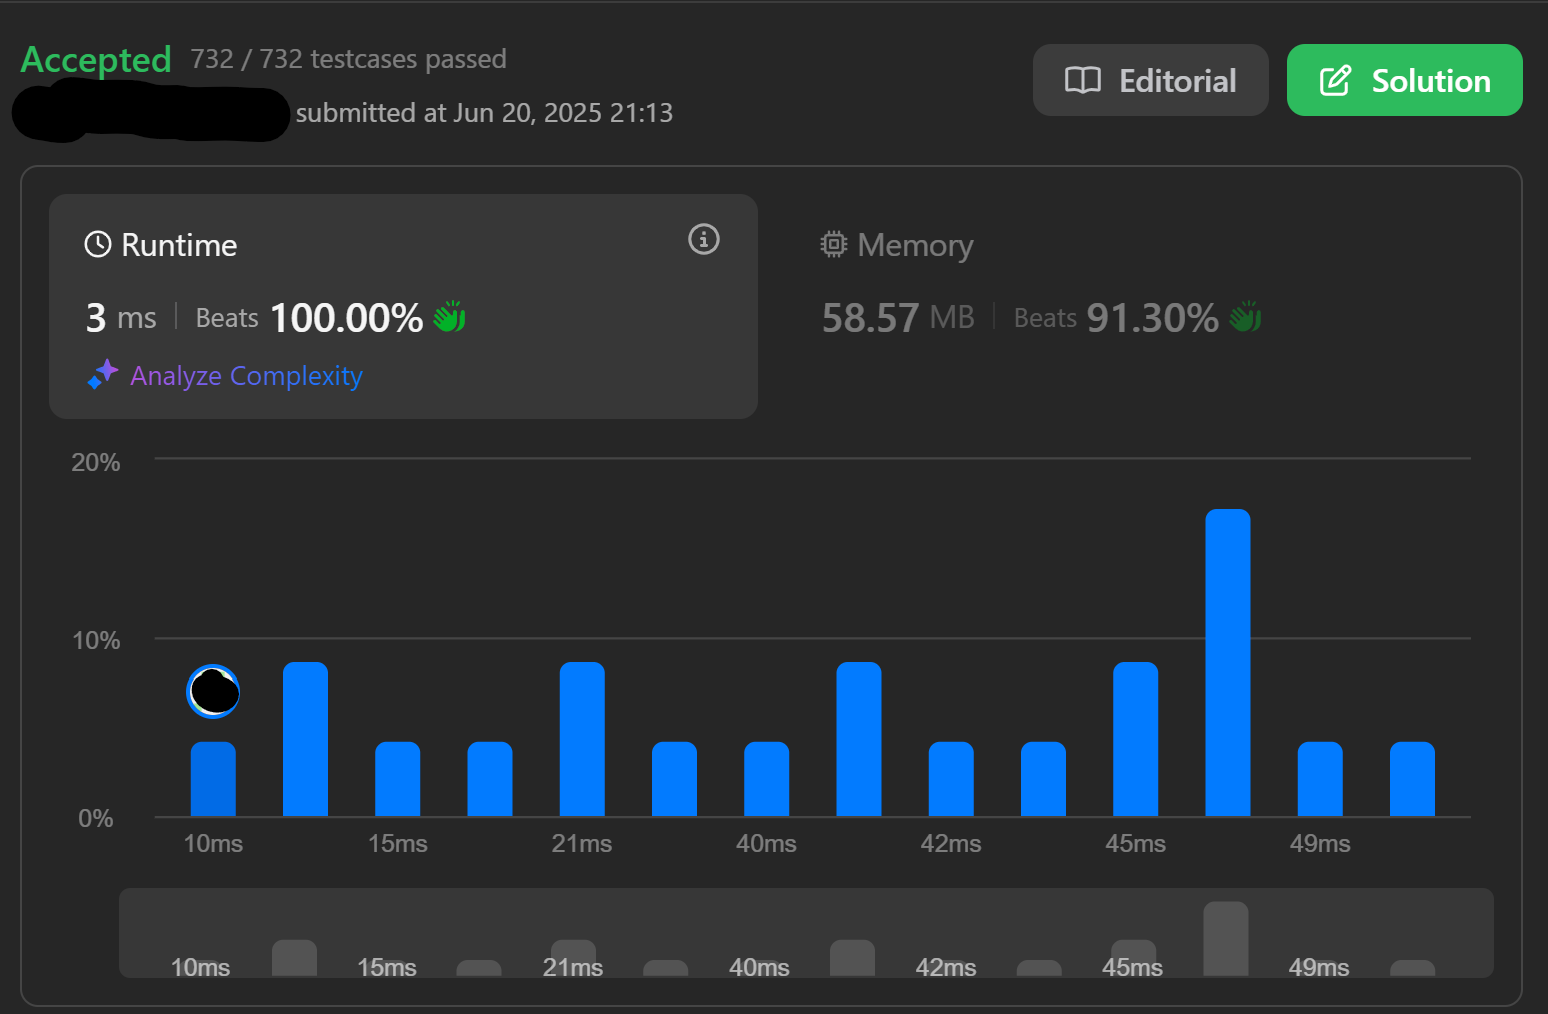Screen dimensions: 1548x1014
Task: Select the tall bar between 10ms and 15ms
Action: pyautogui.click(x=306, y=739)
